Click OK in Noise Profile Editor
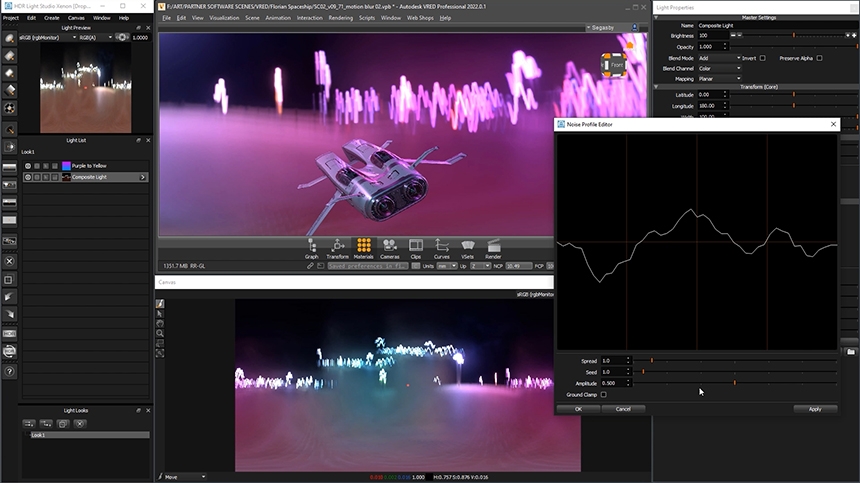860x483 pixels. pyautogui.click(x=578, y=409)
